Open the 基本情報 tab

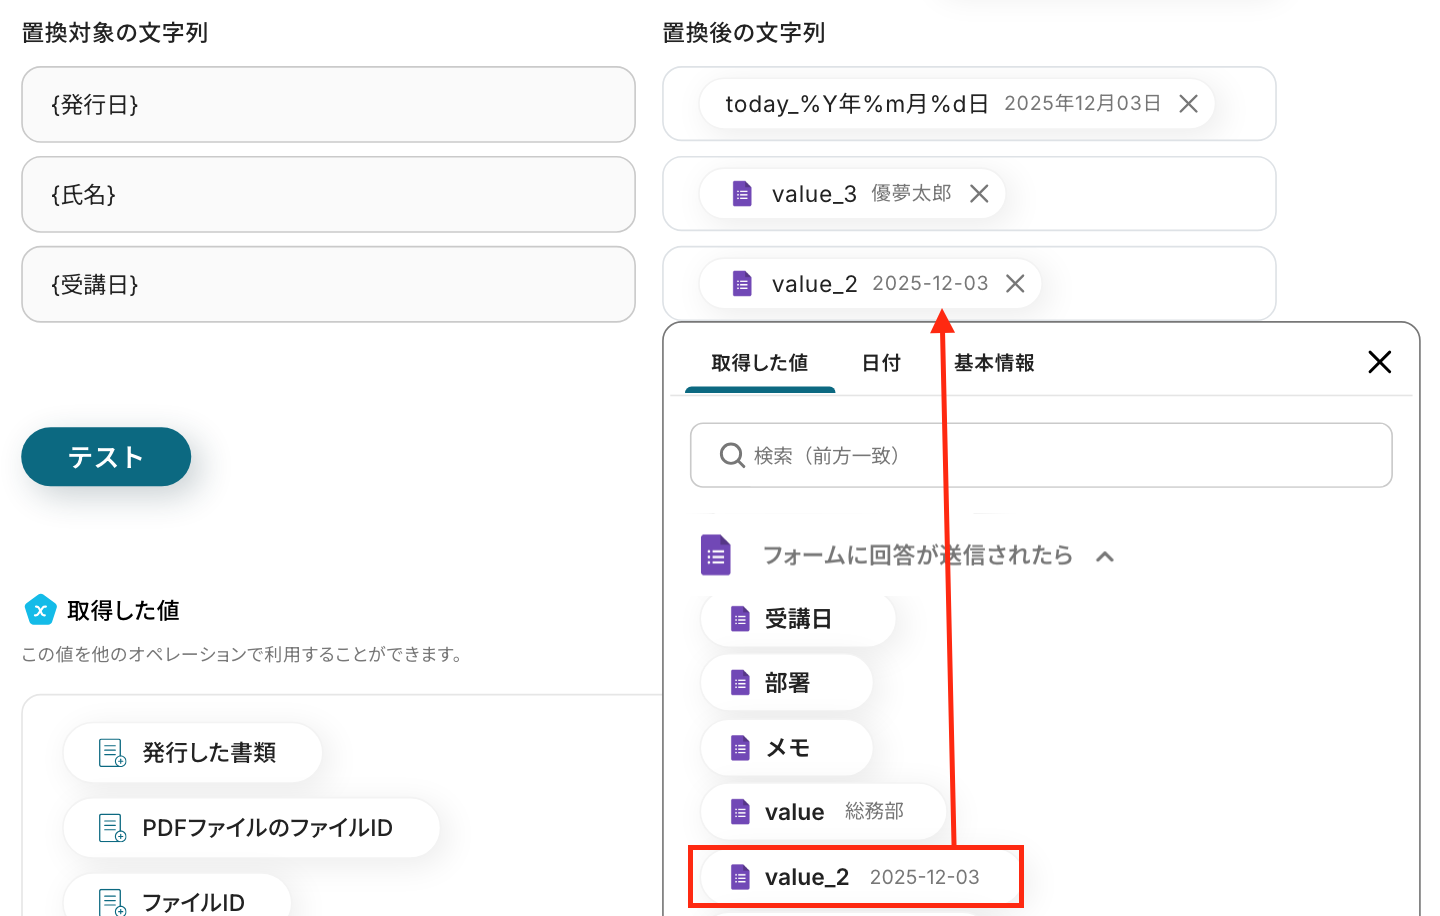click(993, 363)
